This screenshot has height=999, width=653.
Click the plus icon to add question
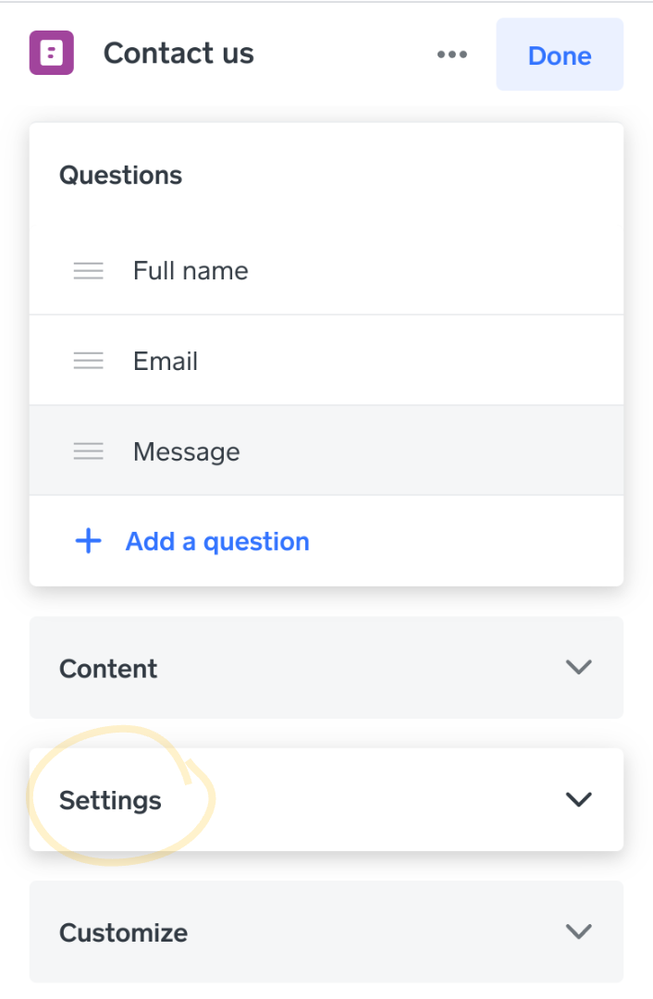pyautogui.click(x=89, y=542)
